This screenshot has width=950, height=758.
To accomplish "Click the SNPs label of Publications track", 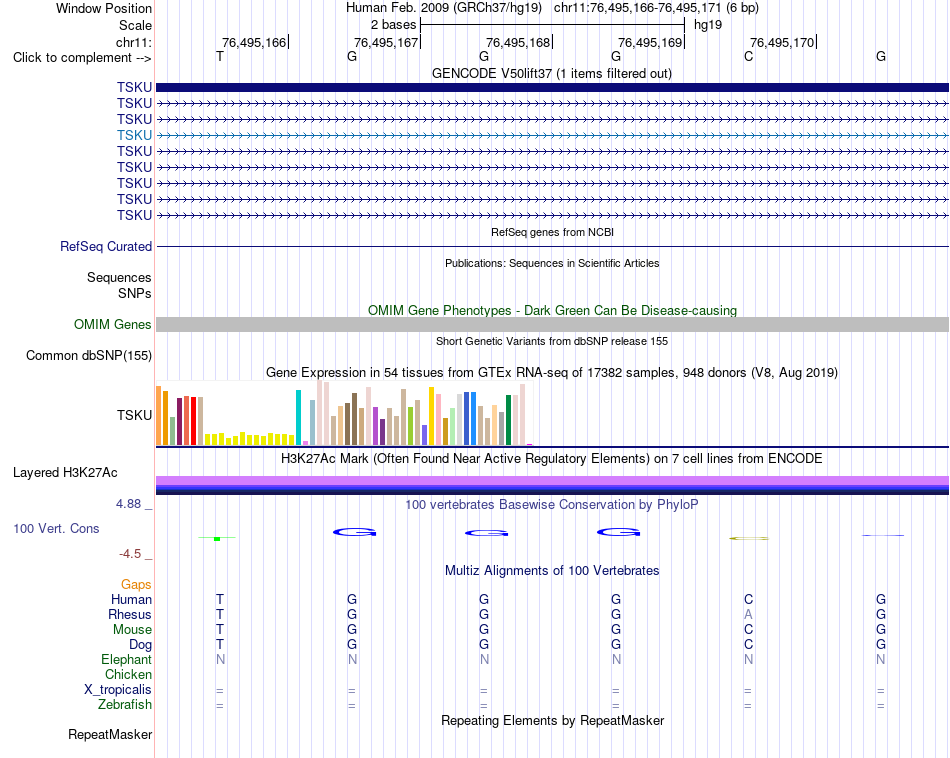I will [135, 293].
